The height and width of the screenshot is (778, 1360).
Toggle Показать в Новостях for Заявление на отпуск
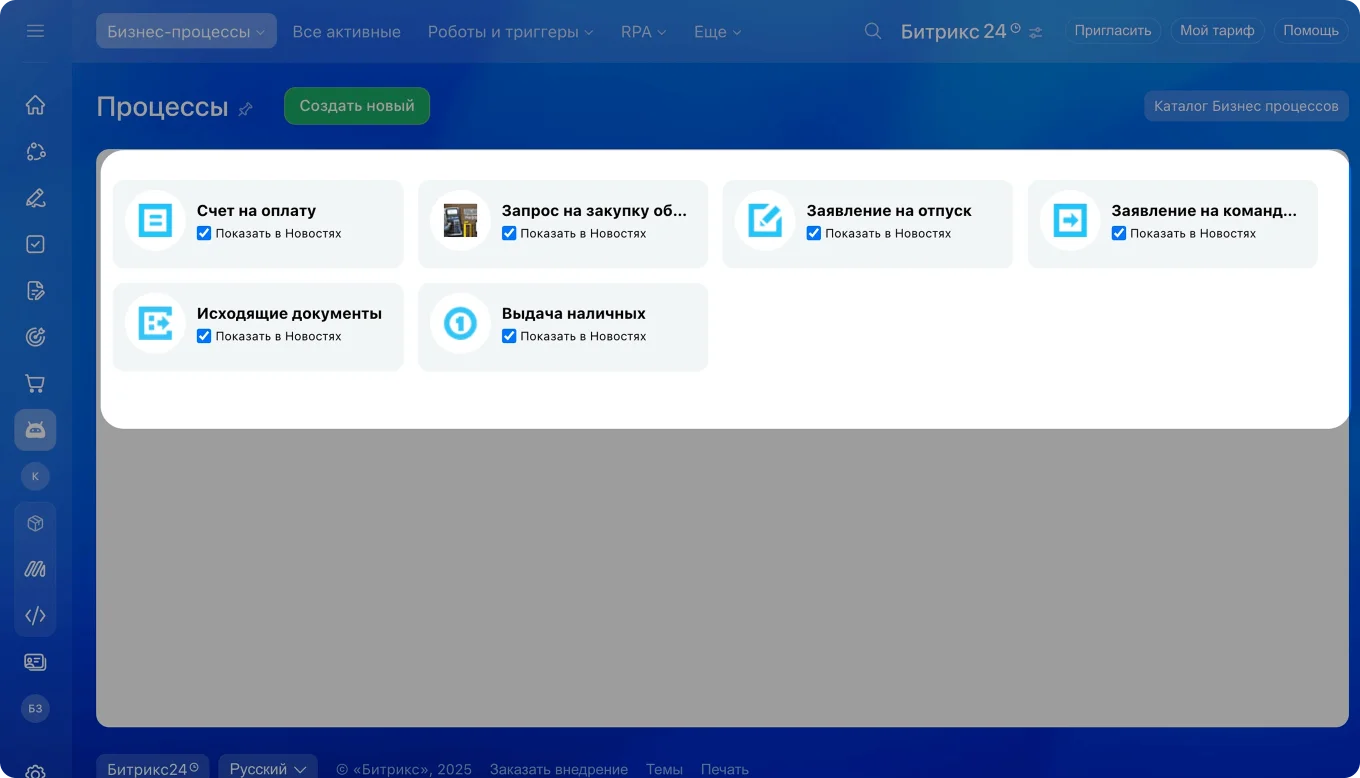[x=814, y=233]
